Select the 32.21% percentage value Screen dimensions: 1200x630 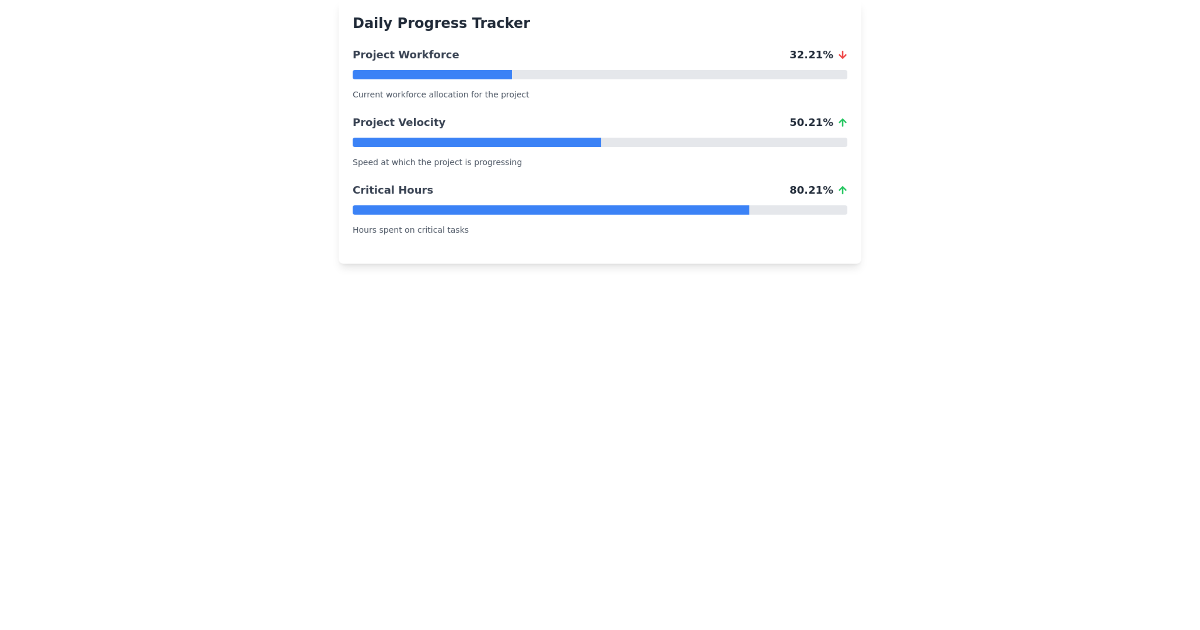click(x=810, y=55)
